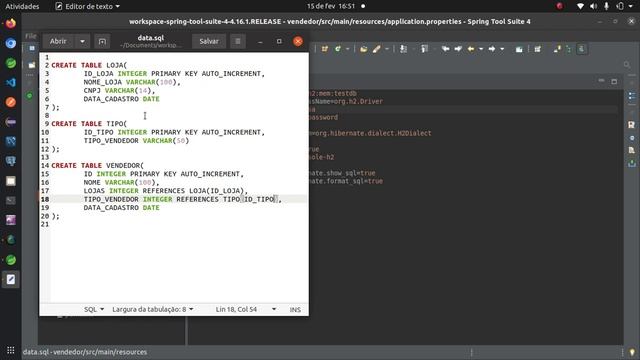Screen dimensions: 640x360
Task: Open Postman from the dock
Action: pyautogui.click(x=11, y=102)
